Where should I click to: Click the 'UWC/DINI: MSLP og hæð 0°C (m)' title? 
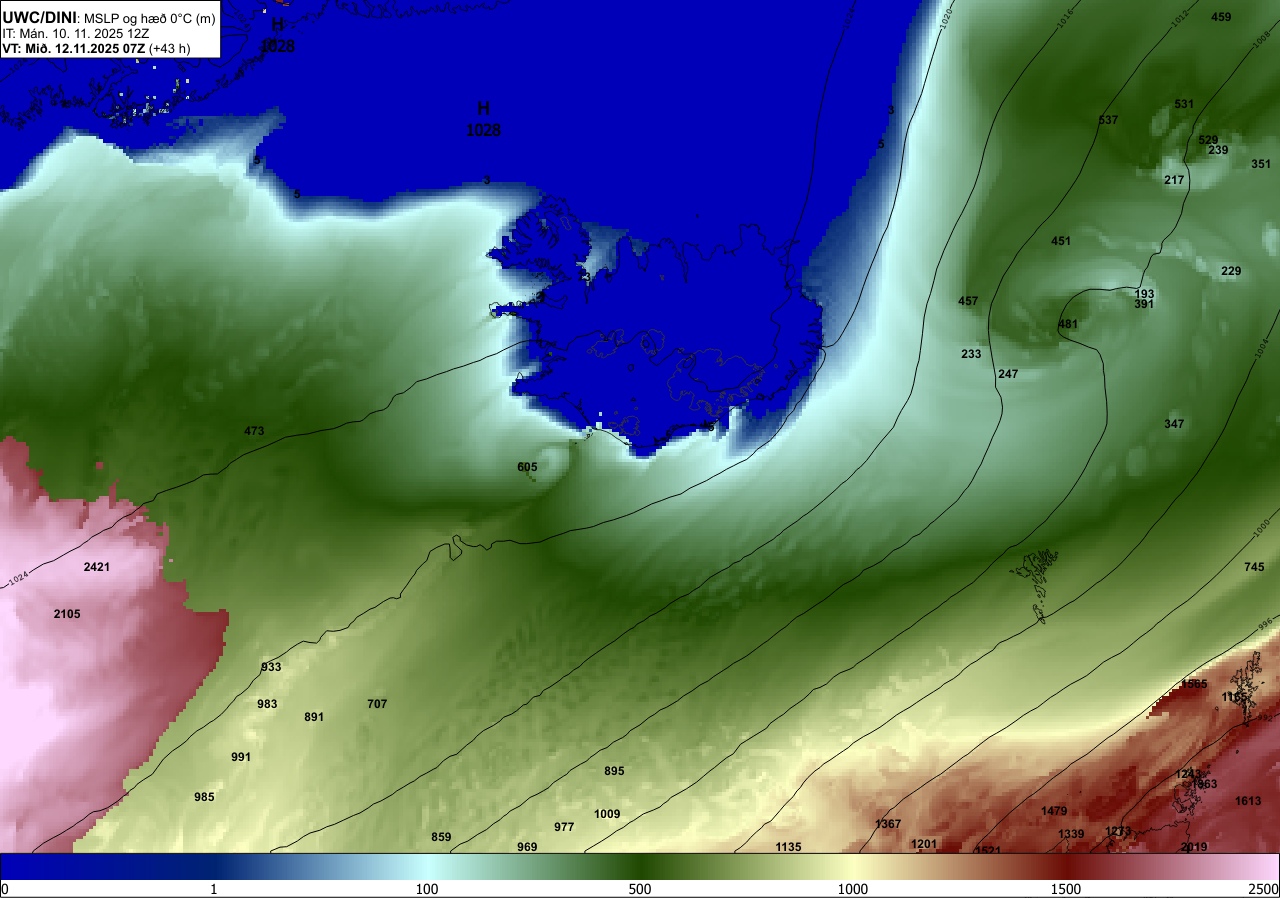109,16
